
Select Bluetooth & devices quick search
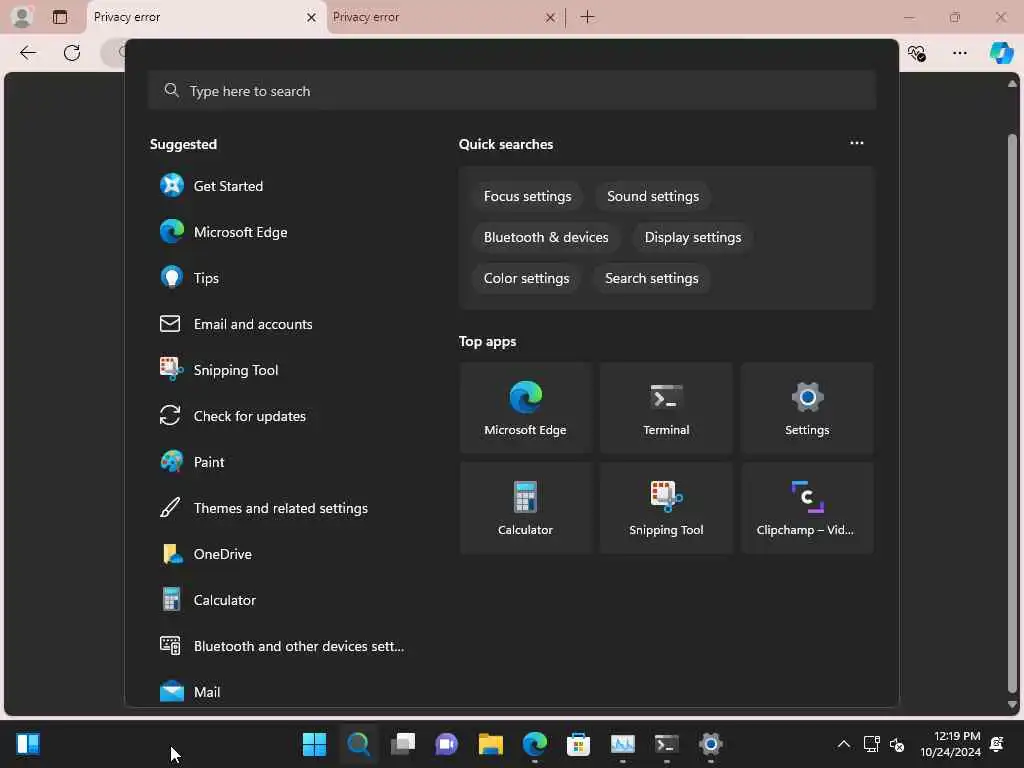[x=546, y=238]
